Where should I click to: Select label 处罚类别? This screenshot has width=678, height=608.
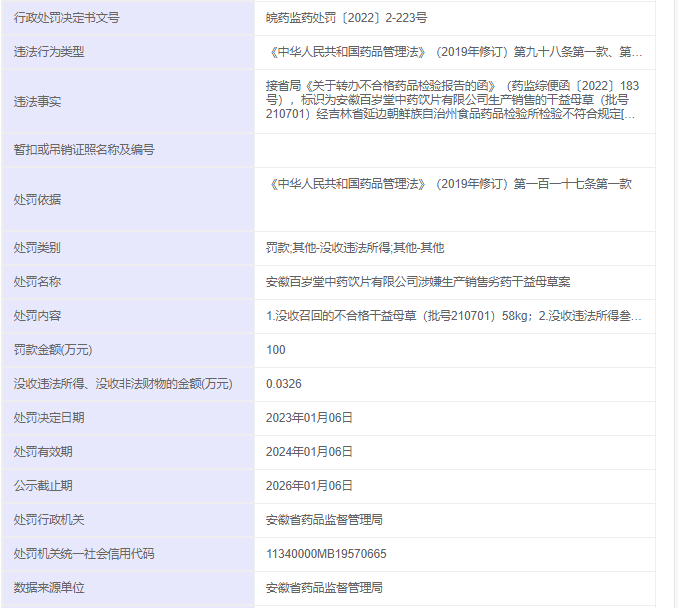click(37, 248)
